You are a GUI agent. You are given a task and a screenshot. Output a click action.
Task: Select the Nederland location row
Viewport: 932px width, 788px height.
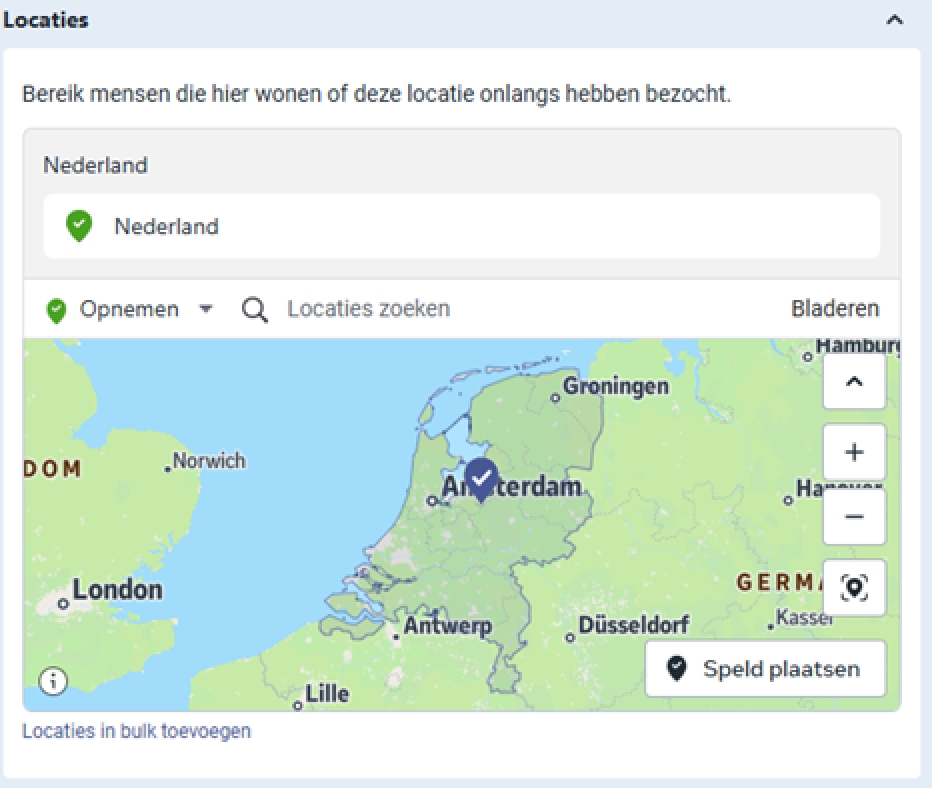(x=461, y=226)
